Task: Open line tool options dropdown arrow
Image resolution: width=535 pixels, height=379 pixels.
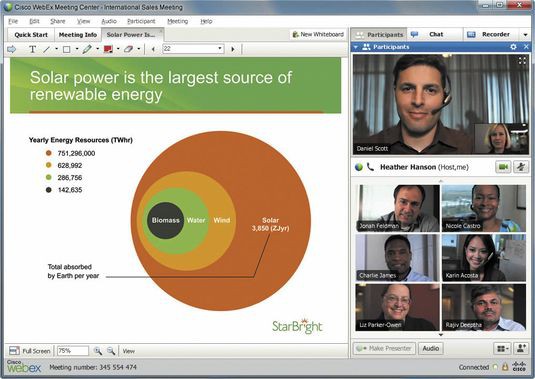Action: coord(57,49)
